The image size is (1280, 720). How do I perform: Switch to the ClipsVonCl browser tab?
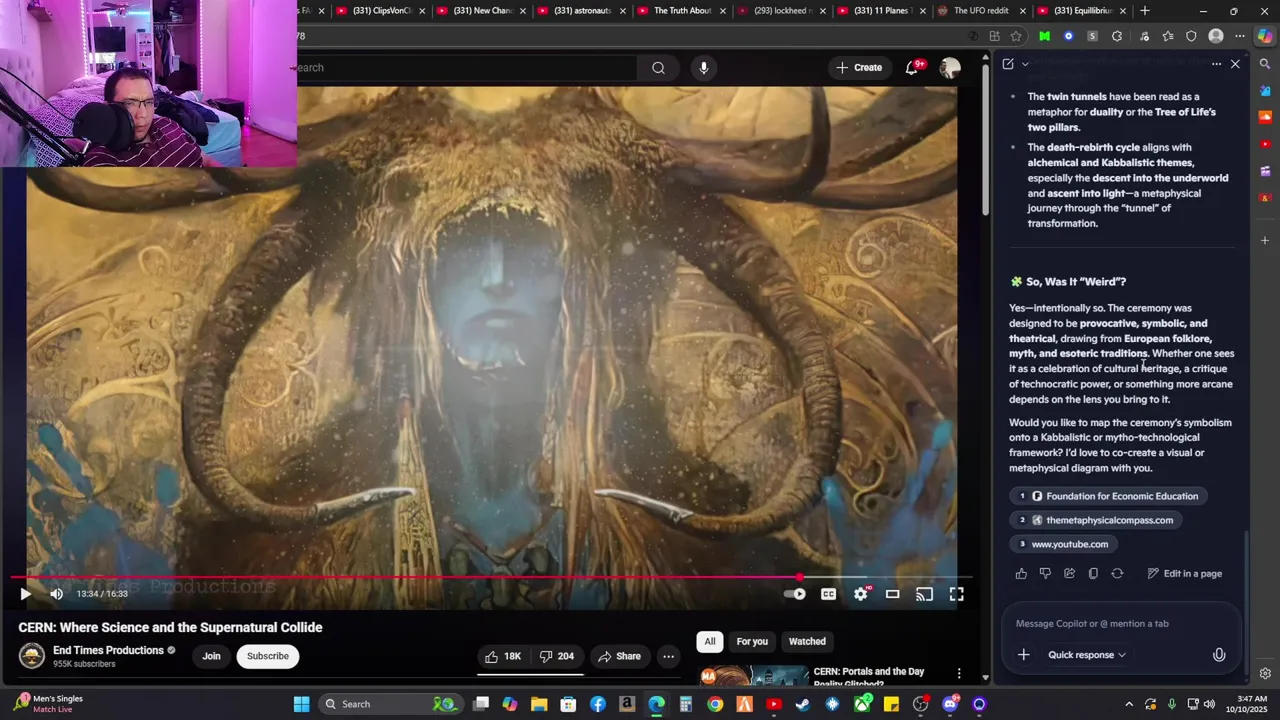click(x=380, y=11)
